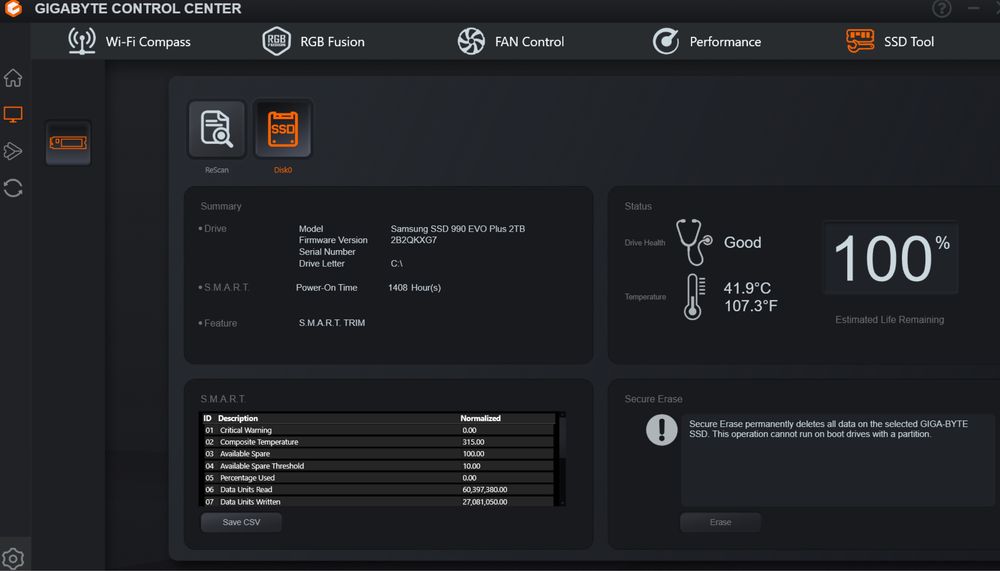Image resolution: width=1000 pixels, height=571 pixels.
Task: Click the 41.9°C temperature reading
Action: (747, 288)
